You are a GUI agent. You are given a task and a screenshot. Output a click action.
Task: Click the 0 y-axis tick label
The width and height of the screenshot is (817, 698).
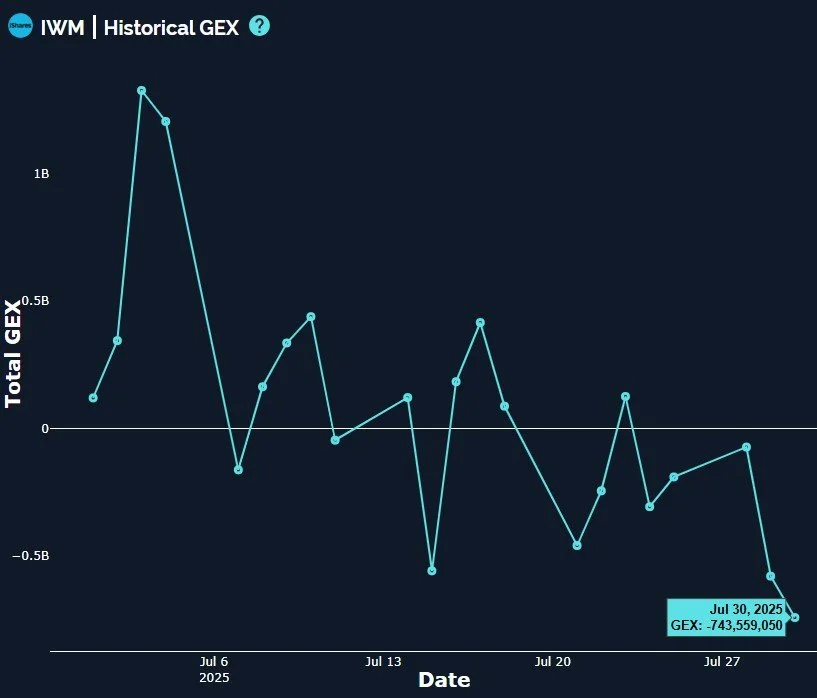pyautogui.click(x=45, y=428)
